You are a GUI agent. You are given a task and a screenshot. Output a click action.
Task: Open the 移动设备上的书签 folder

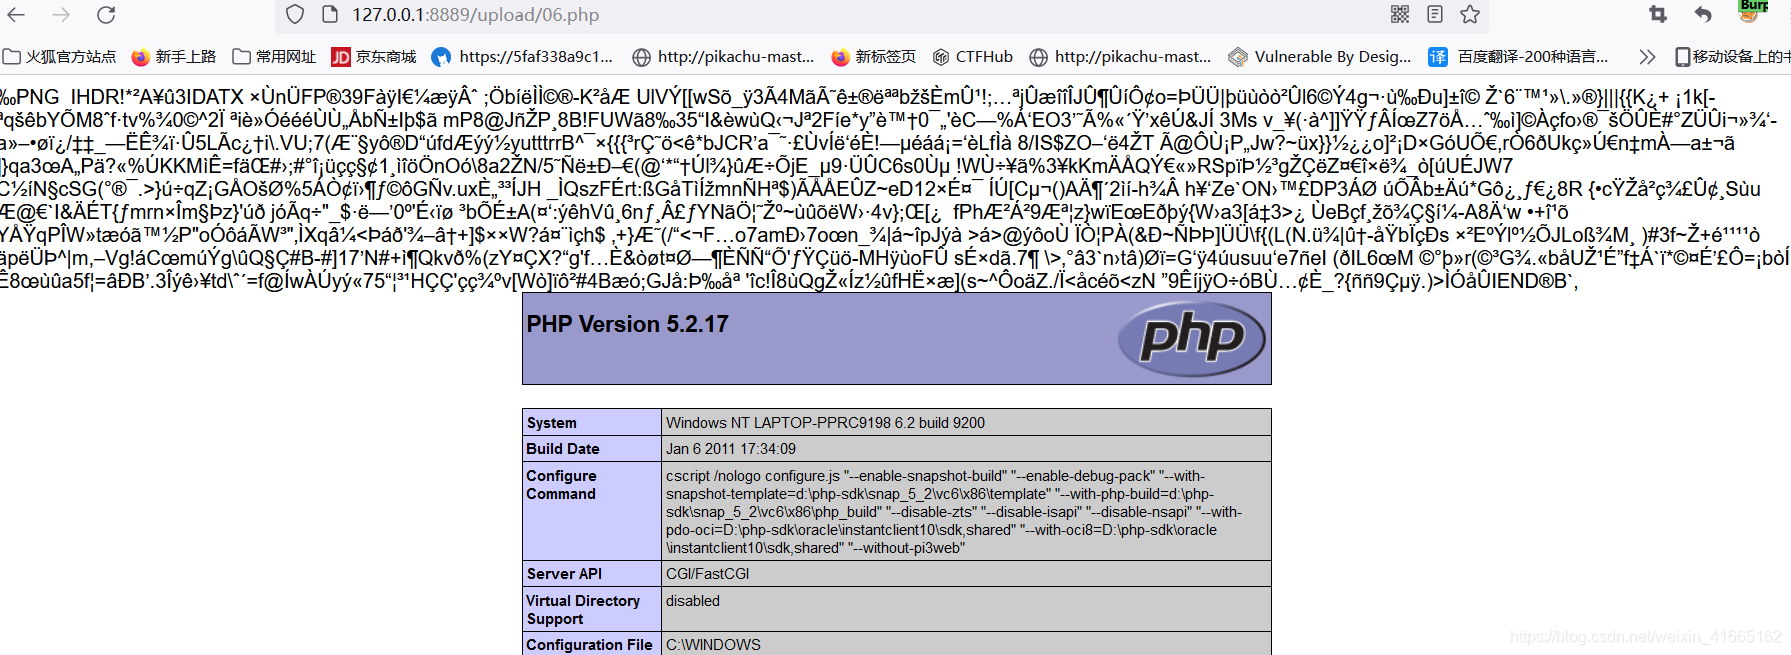1732,57
